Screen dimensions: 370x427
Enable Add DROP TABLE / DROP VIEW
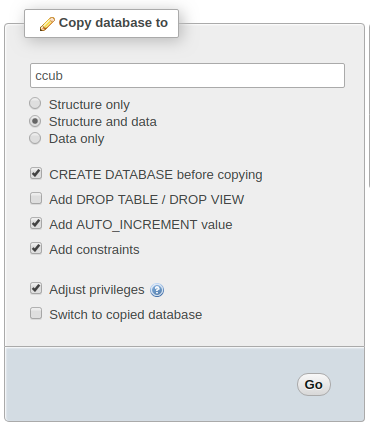(x=36, y=198)
